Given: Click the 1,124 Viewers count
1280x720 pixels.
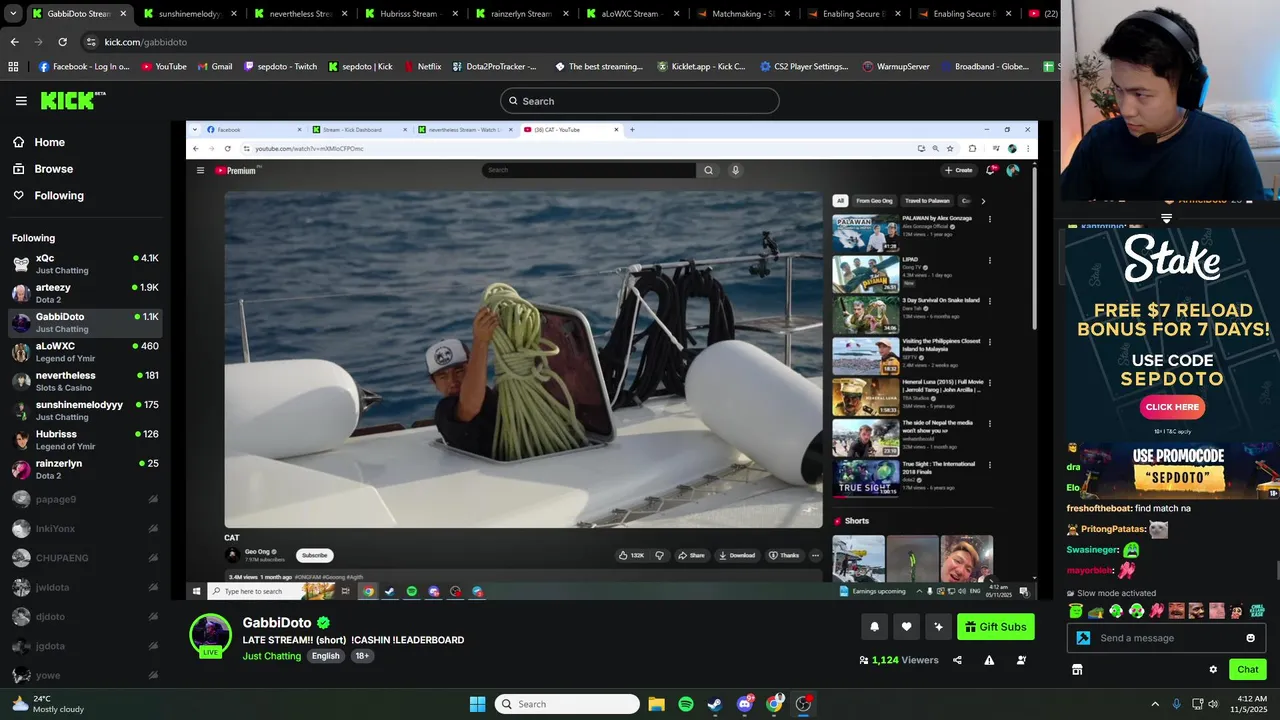Looking at the screenshot, I should pos(898,660).
